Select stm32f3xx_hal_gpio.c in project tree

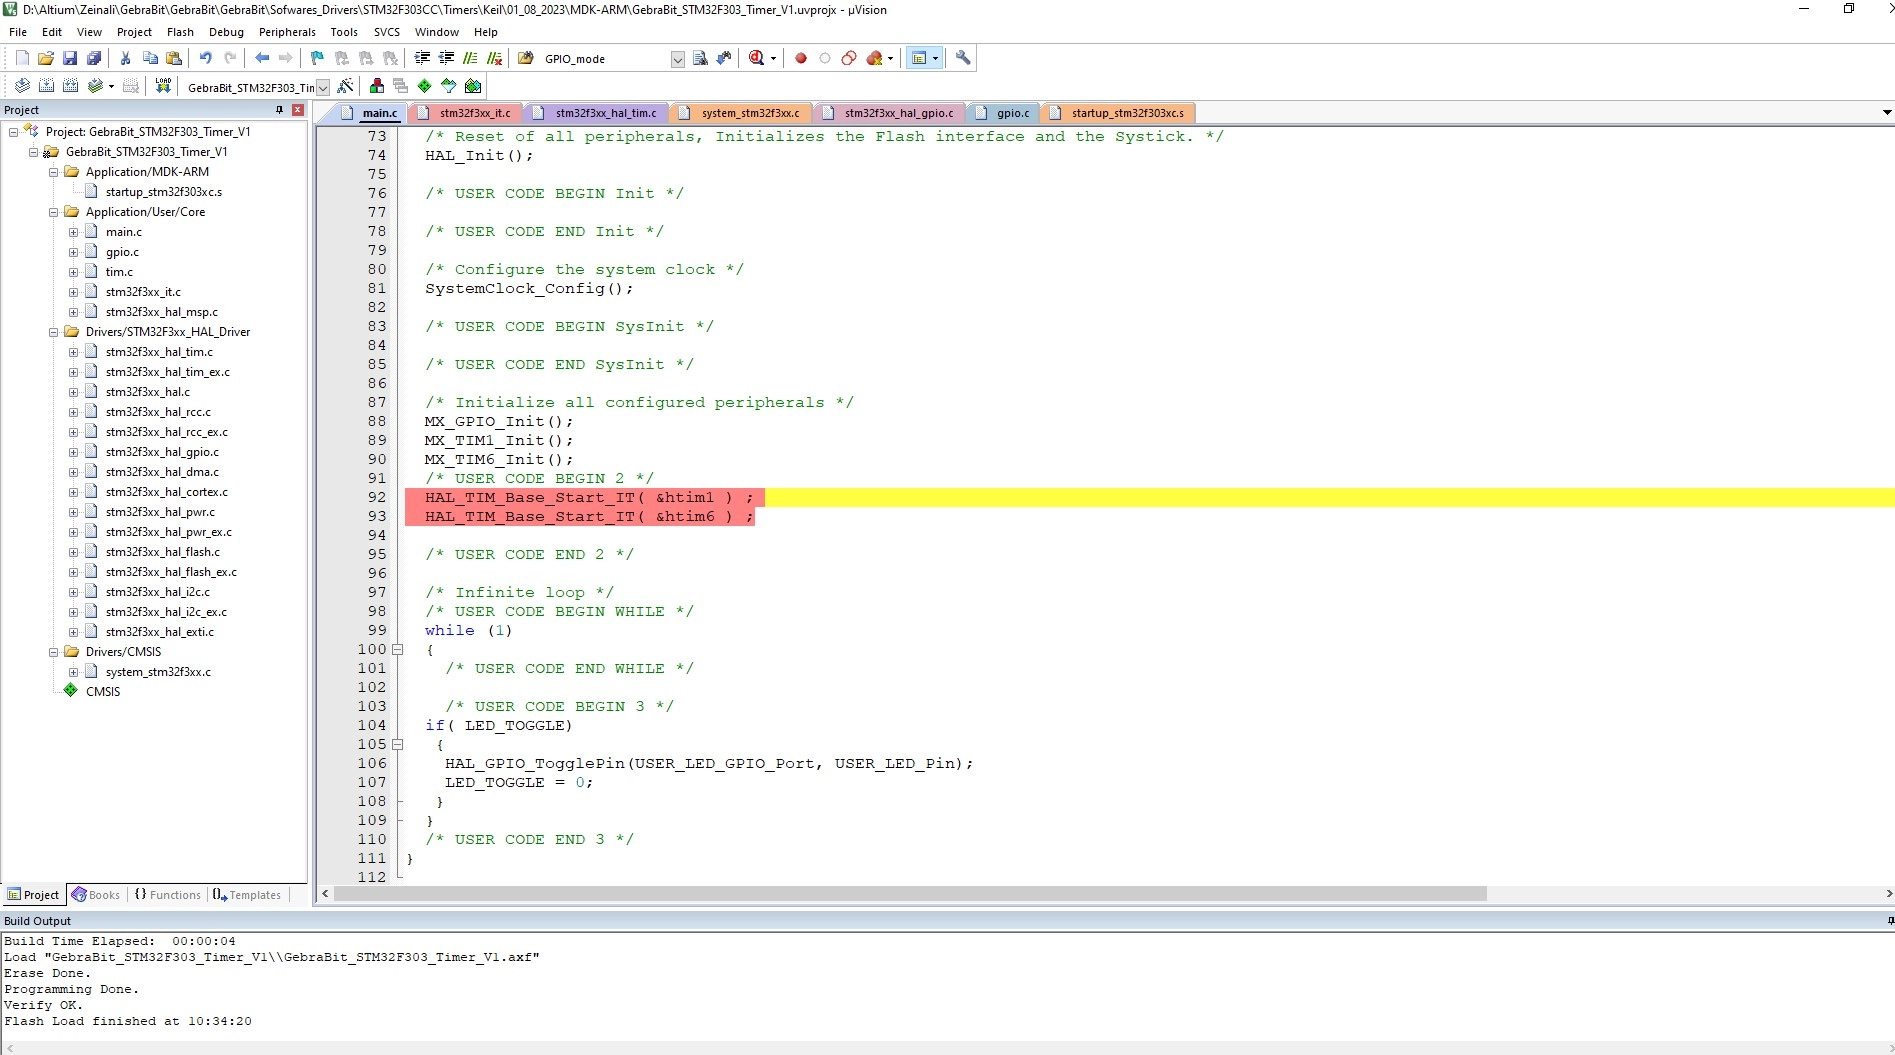[x=162, y=452]
